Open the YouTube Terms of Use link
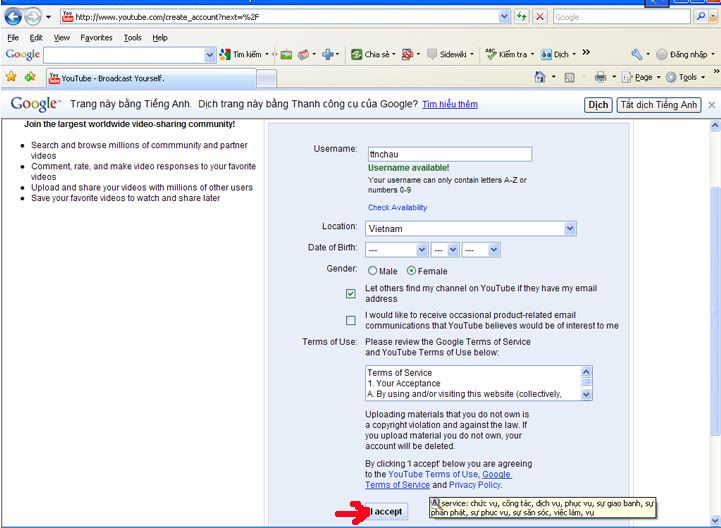Screen dimensions: 721x528 point(433,474)
